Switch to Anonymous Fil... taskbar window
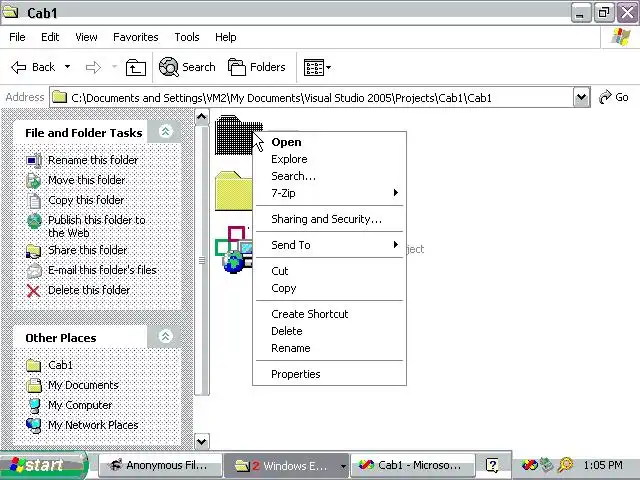 (160, 465)
